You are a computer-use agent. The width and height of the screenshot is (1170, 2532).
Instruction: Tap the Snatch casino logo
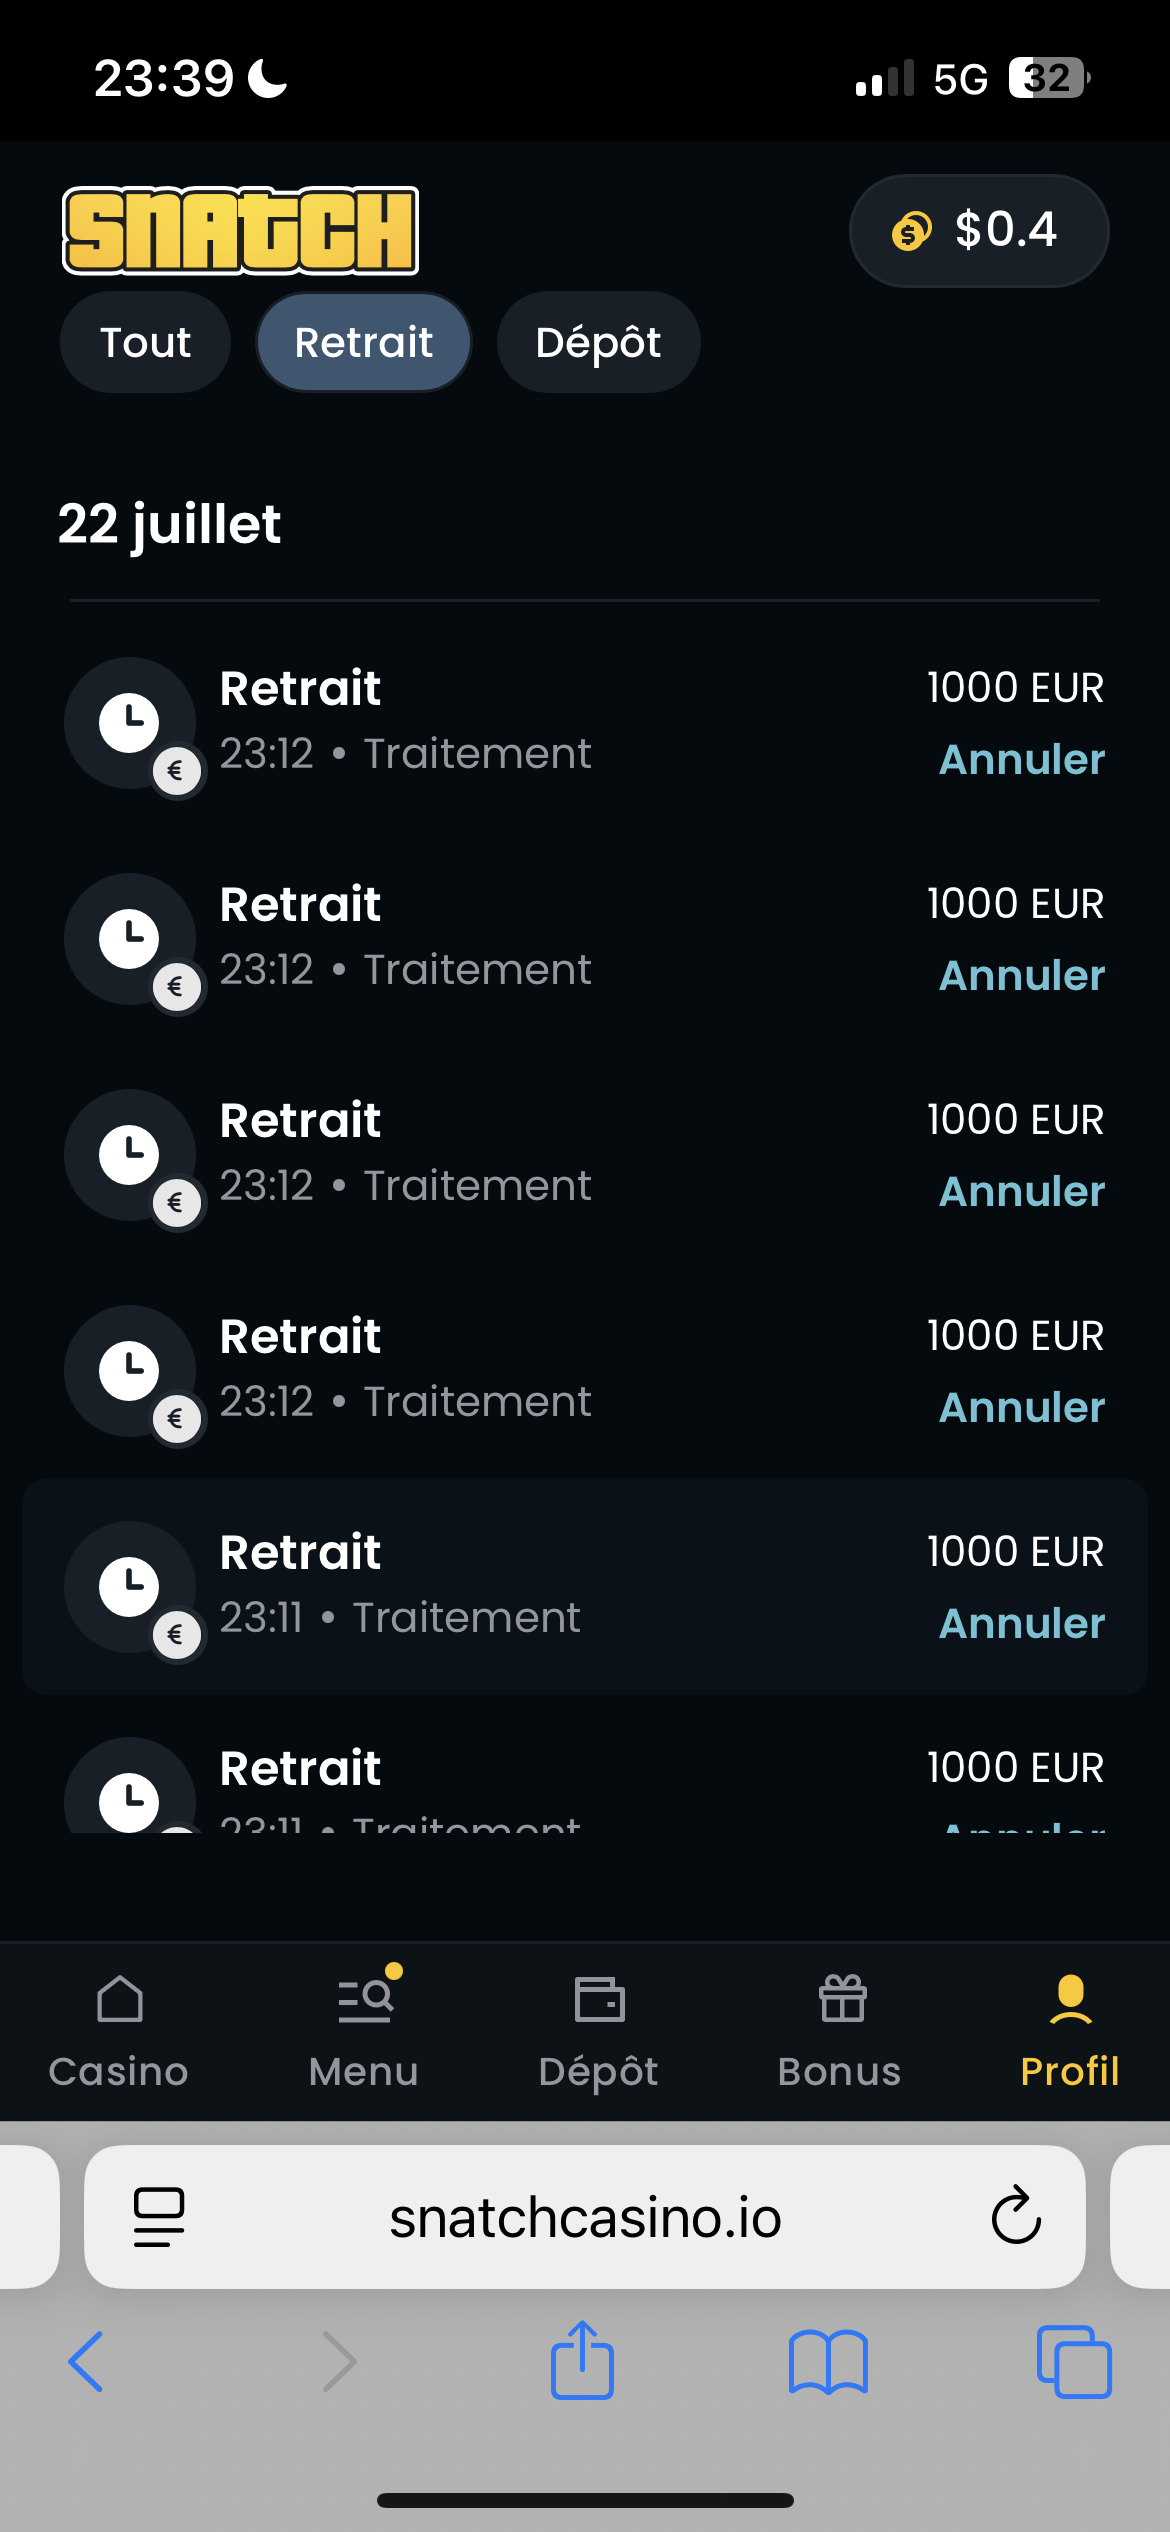240,230
